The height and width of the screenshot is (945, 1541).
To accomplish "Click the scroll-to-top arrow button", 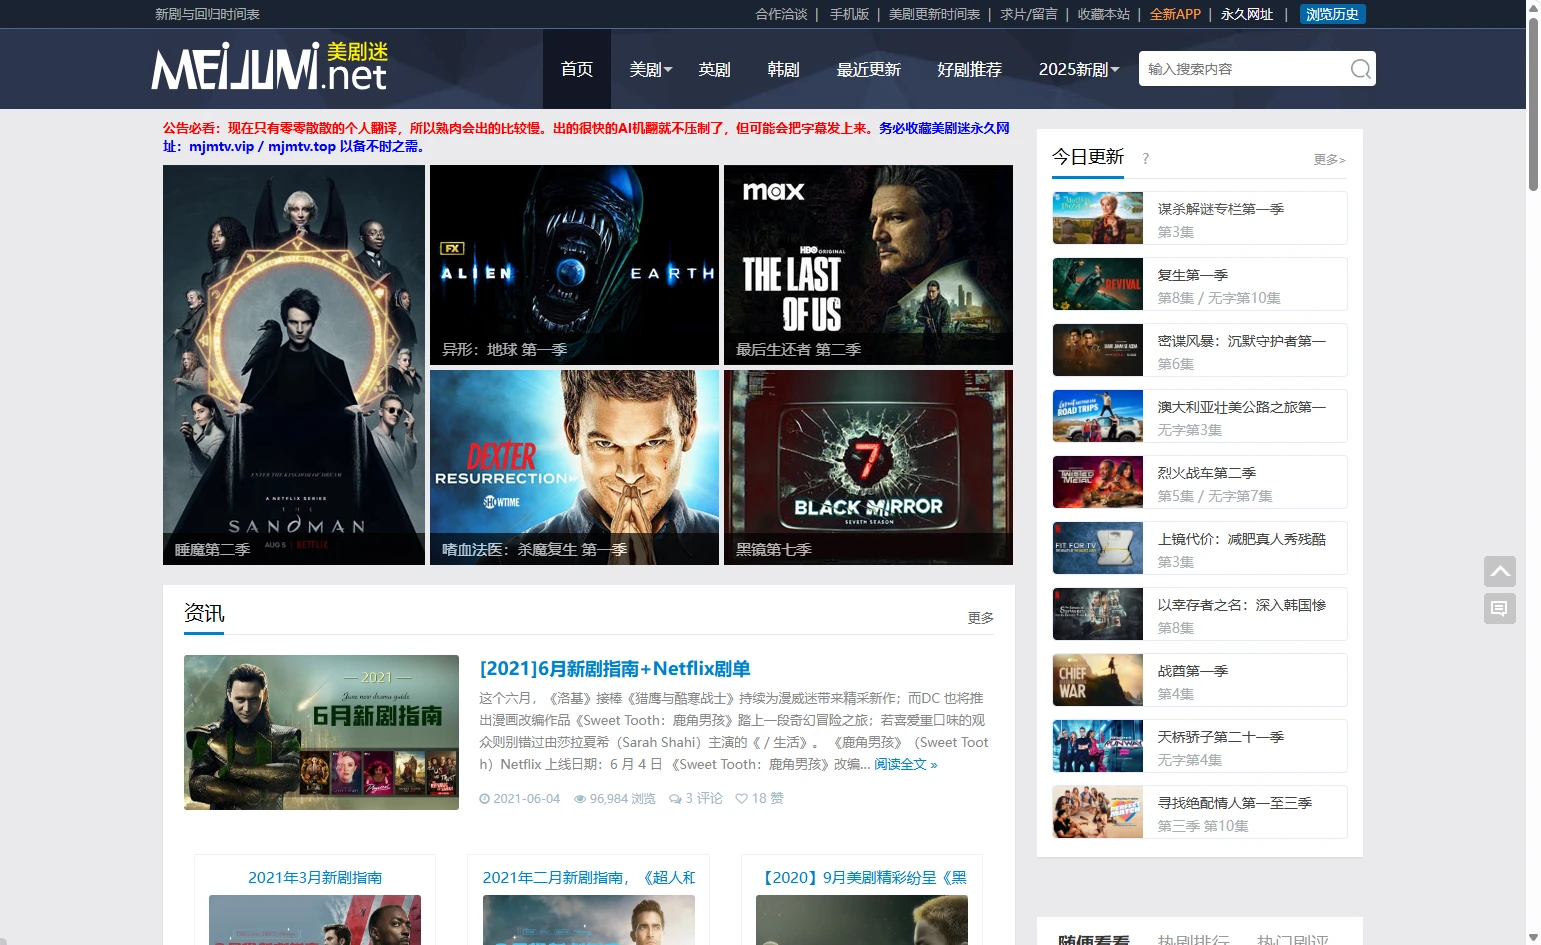I will click(1499, 572).
